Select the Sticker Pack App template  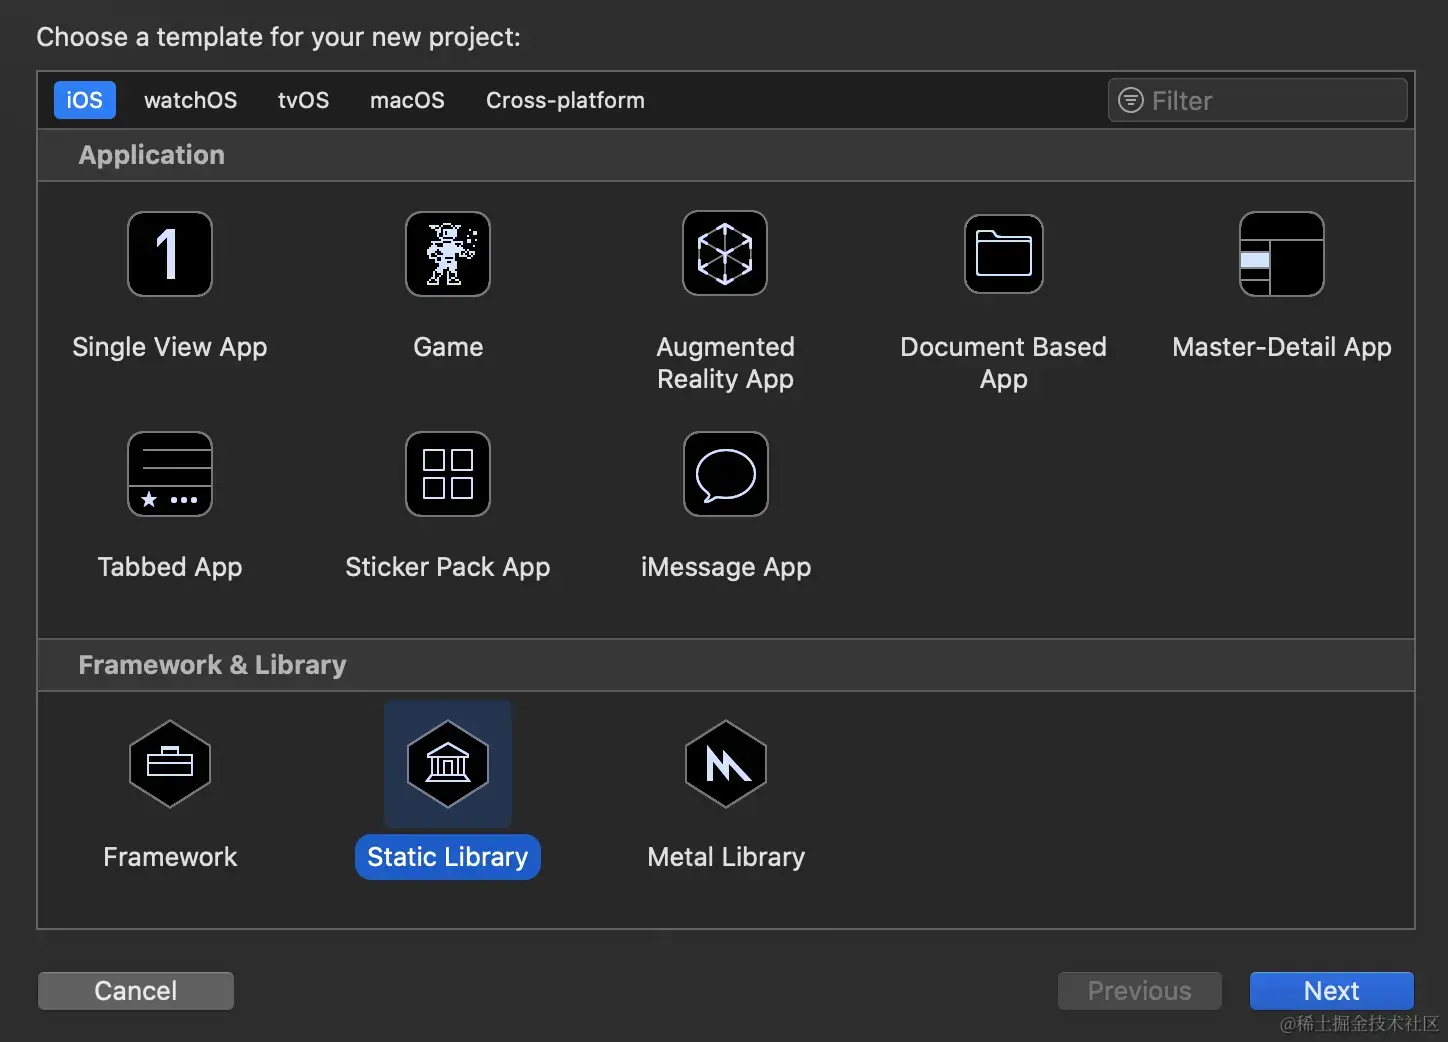[x=447, y=474]
